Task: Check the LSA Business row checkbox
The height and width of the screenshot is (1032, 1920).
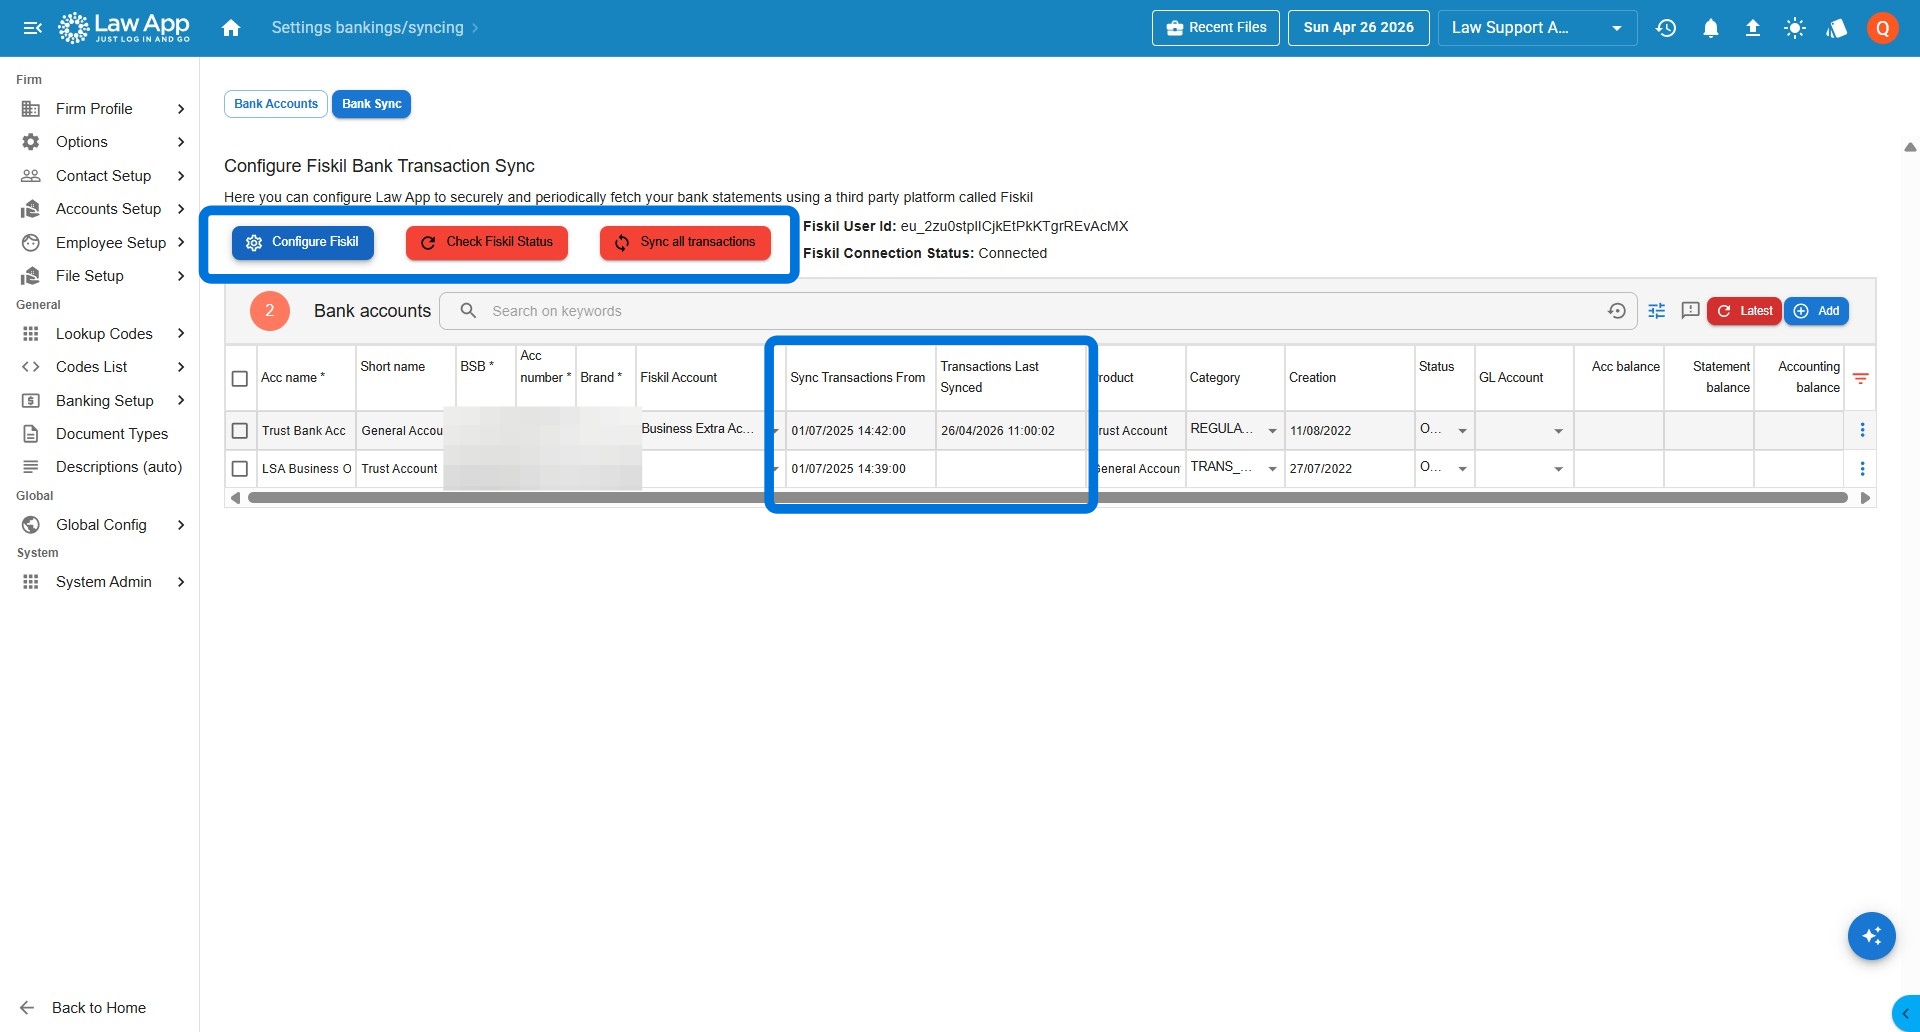Action: [x=240, y=469]
